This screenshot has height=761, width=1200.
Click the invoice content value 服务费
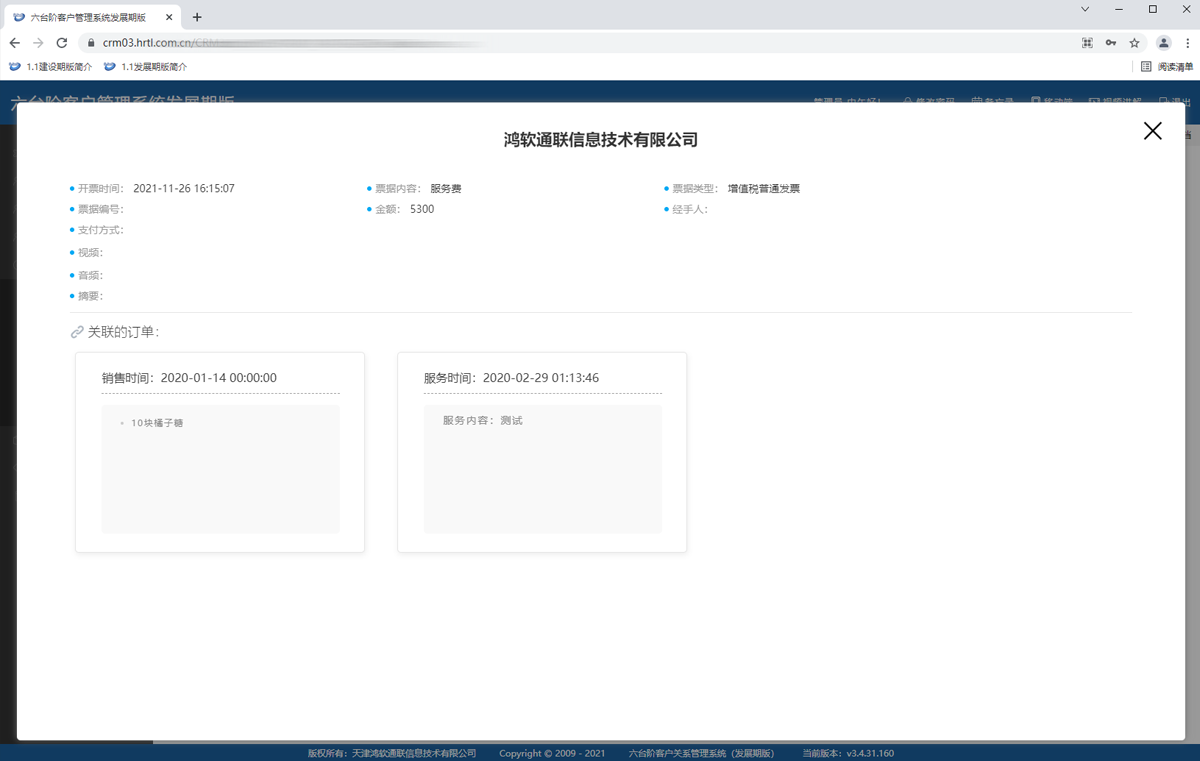tap(446, 189)
